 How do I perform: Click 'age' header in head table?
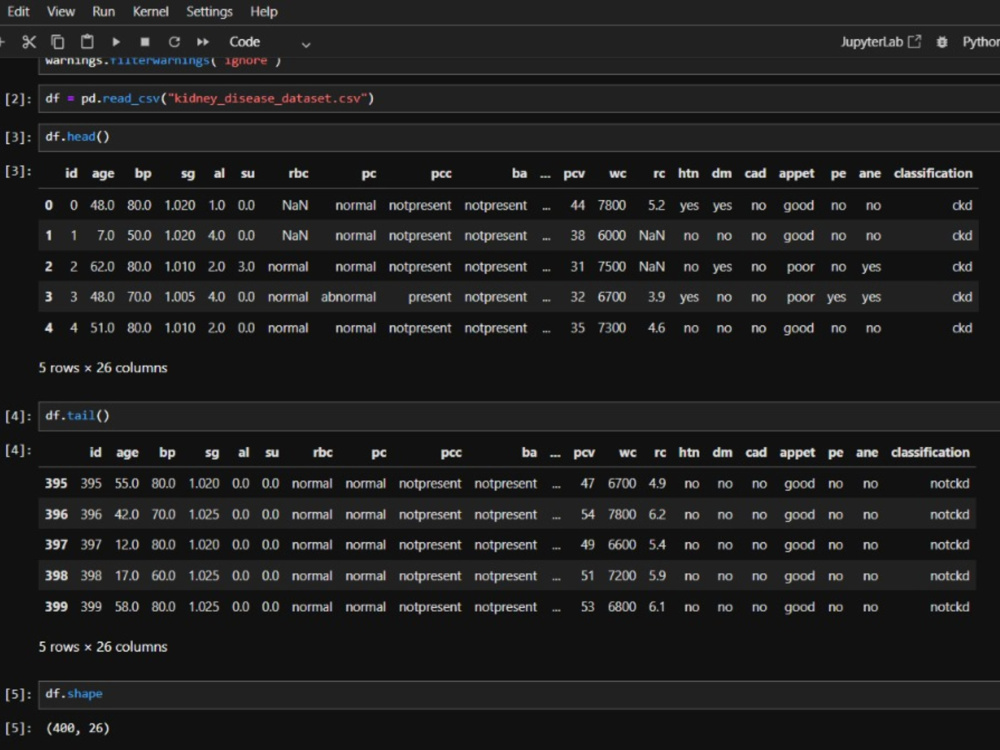tap(103, 173)
